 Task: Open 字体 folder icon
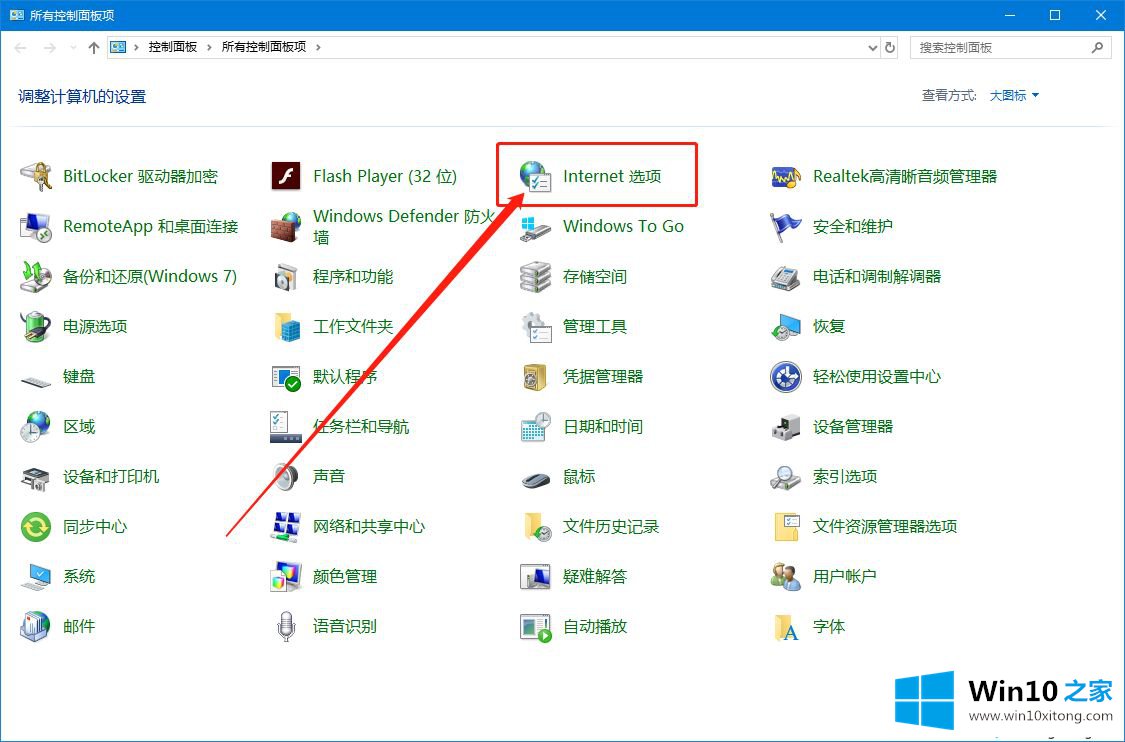pos(786,627)
